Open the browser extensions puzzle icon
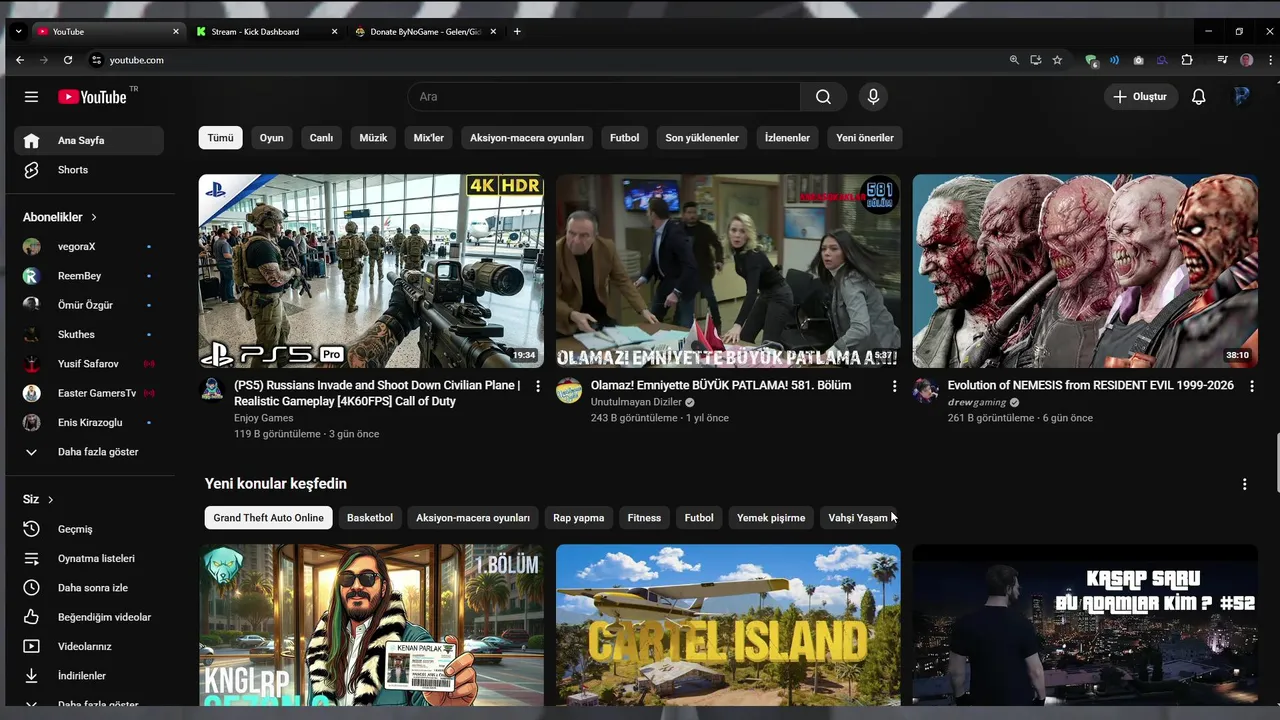Image resolution: width=1280 pixels, height=720 pixels. click(x=1187, y=60)
